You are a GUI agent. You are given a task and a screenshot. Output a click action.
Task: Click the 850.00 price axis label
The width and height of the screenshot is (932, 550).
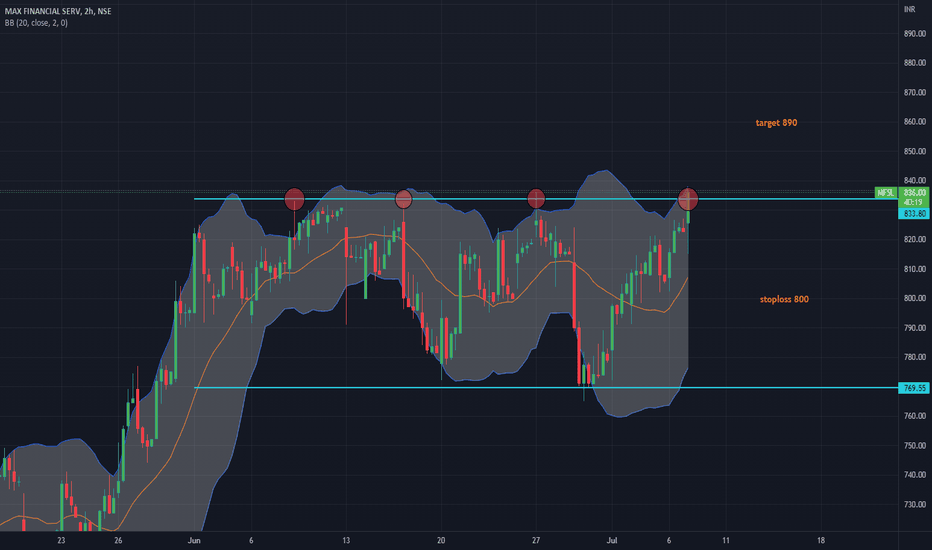[x=915, y=151]
